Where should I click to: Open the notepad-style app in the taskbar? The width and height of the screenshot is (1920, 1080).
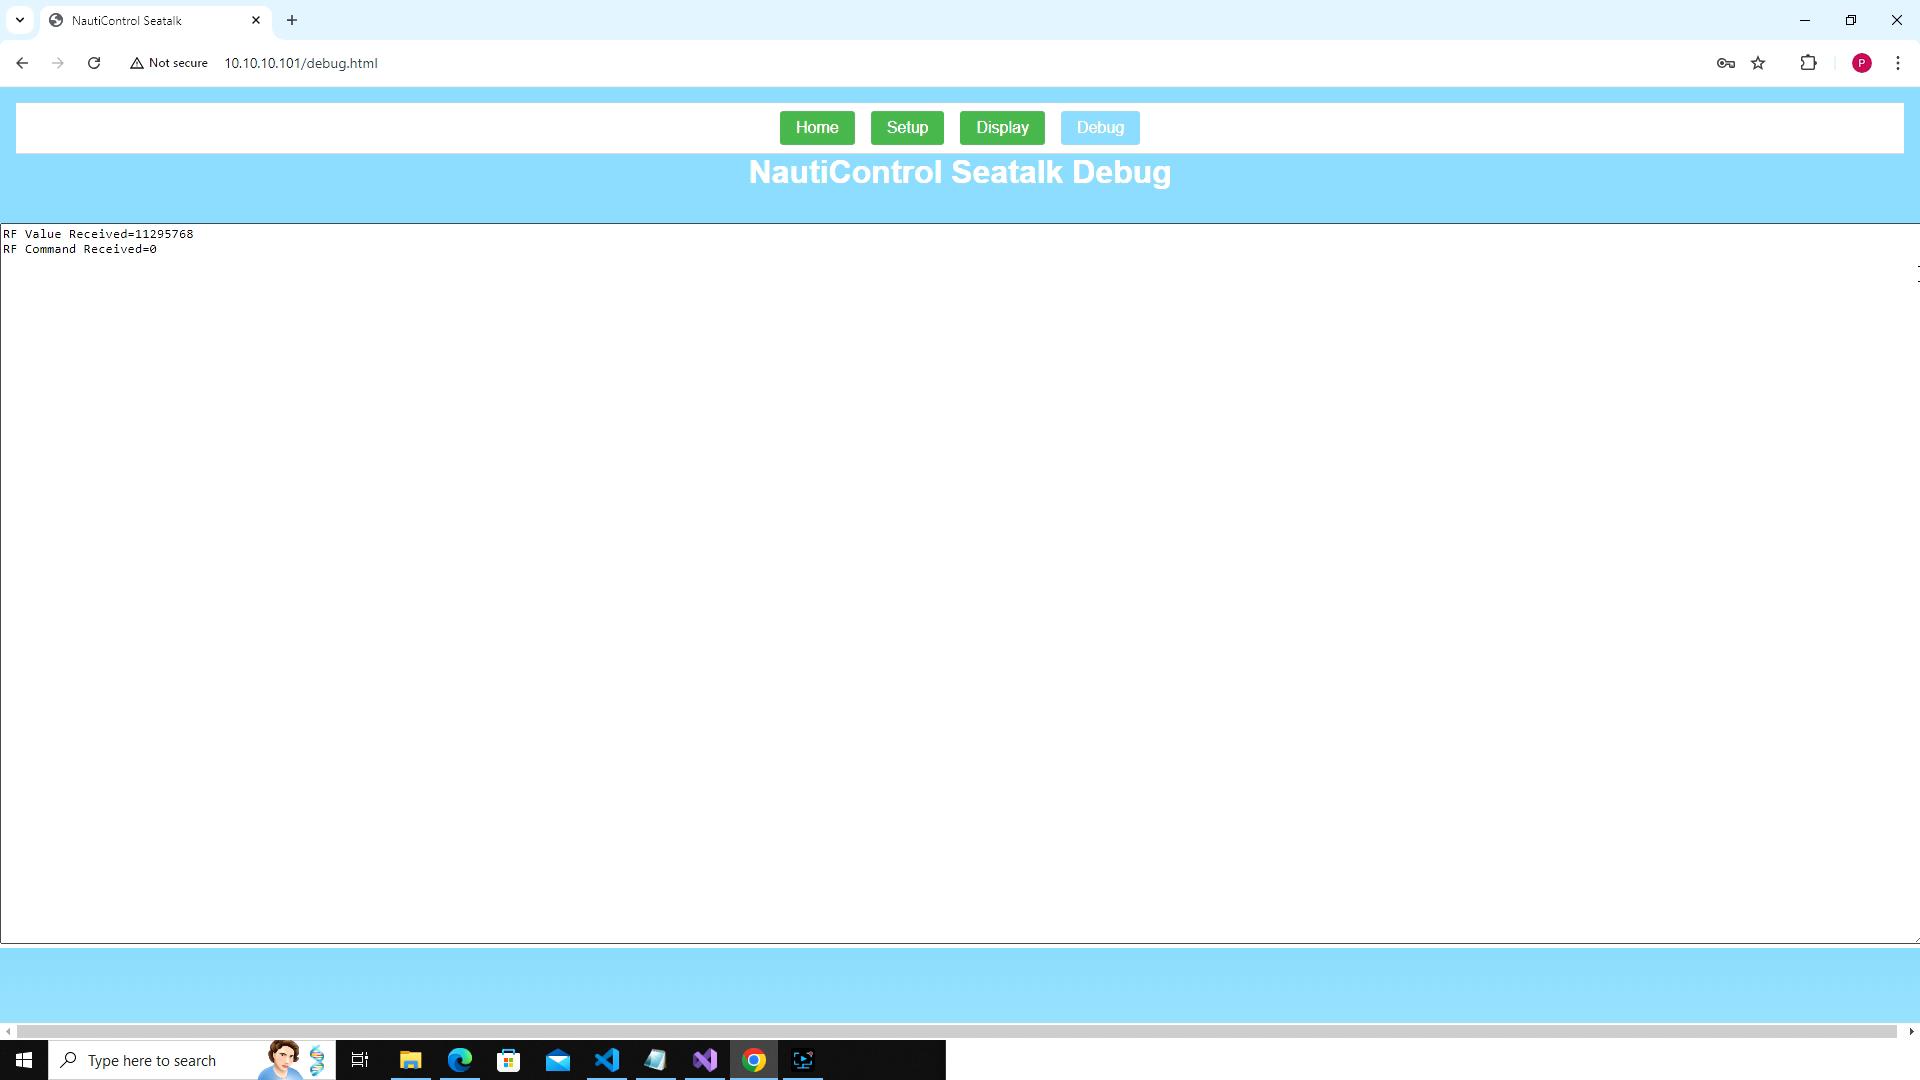[x=655, y=1060]
